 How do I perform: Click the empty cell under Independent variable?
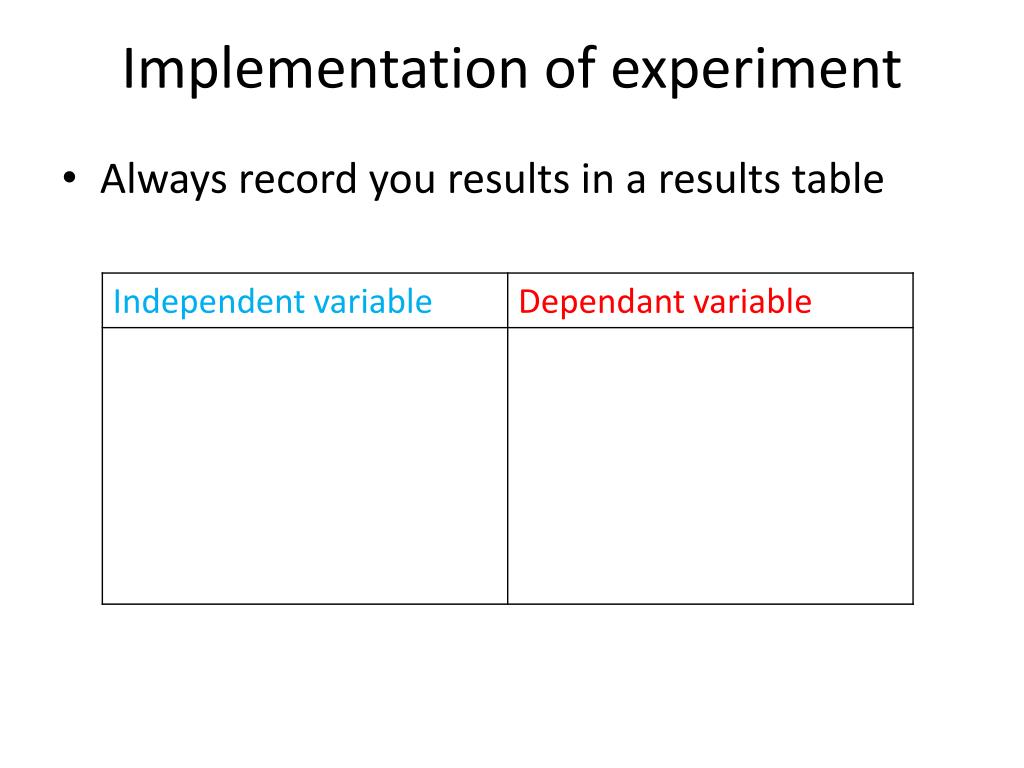click(304, 465)
